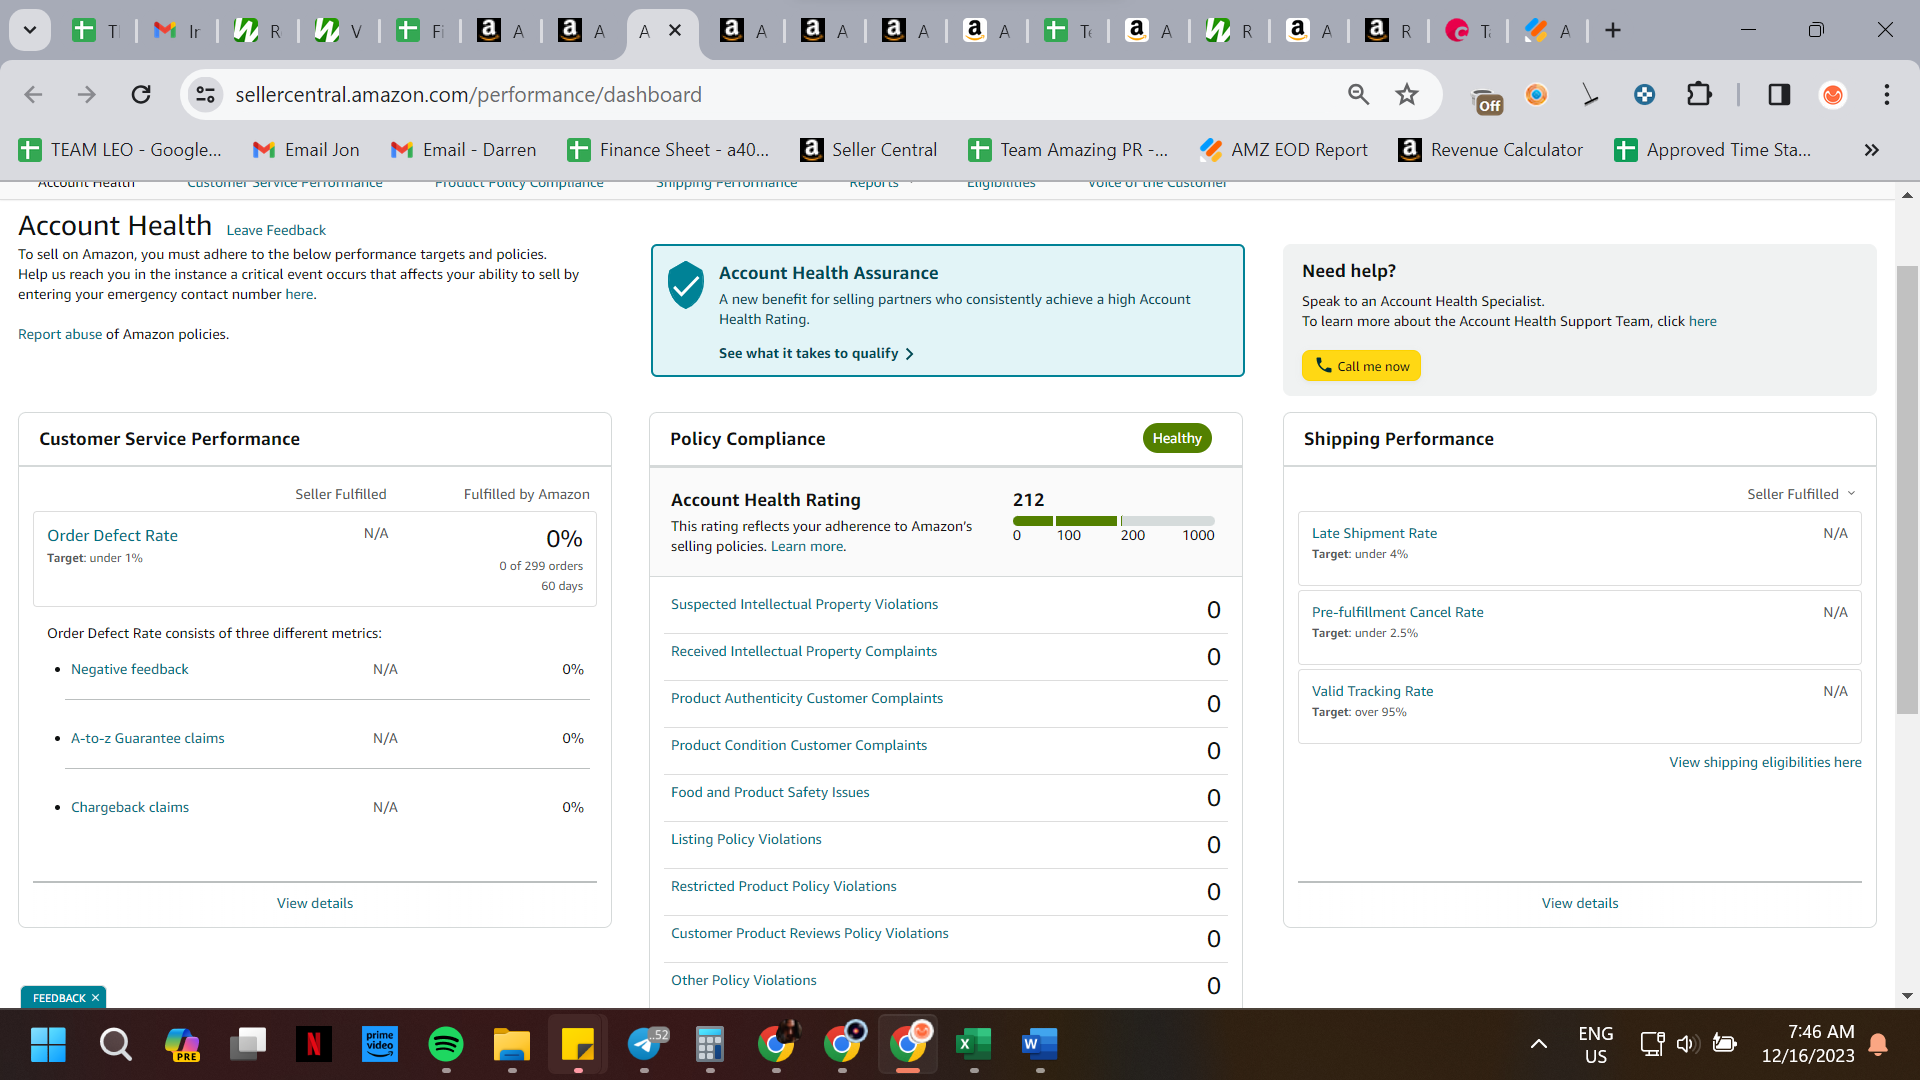Viewport: 1920px width, 1080px height.
Task: Open Chargeback claims metric
Action: pyautogui.click(x=129, y=807)
